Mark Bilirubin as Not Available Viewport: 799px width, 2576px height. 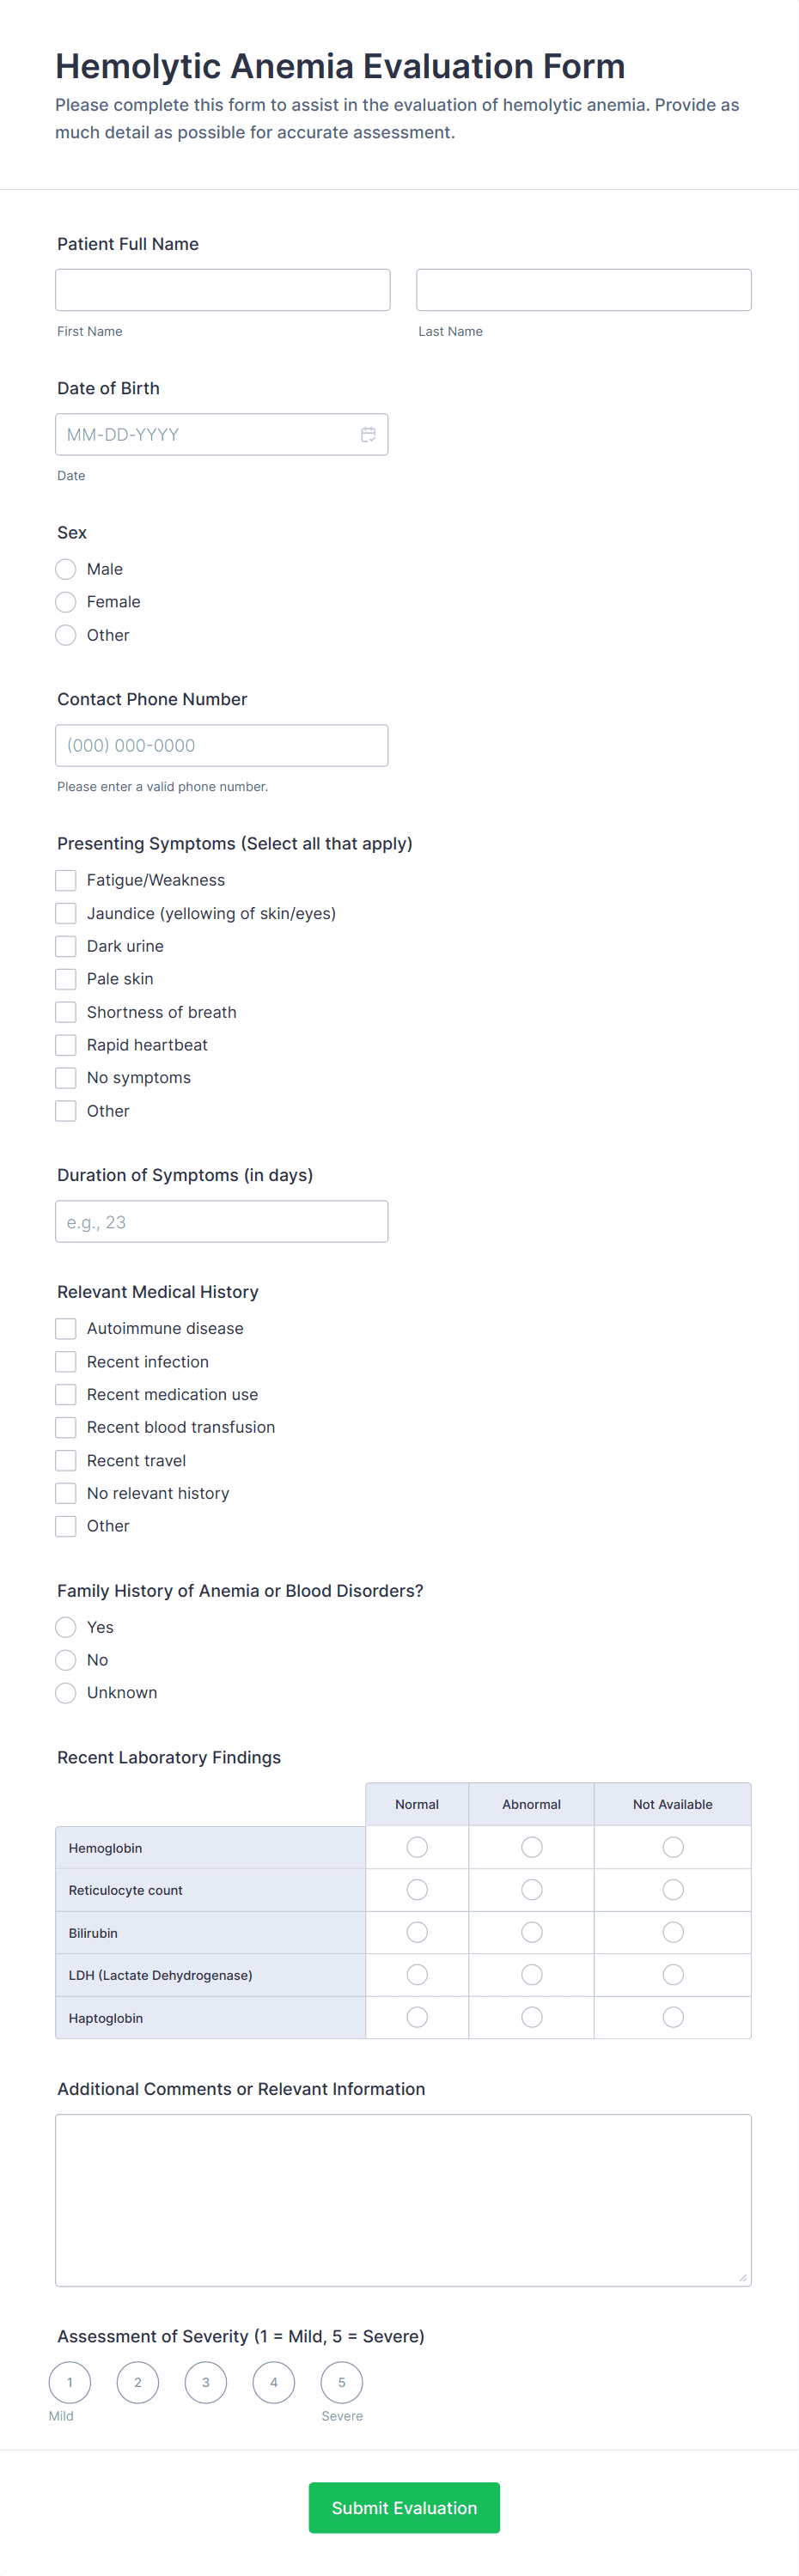coord(673,1932)
